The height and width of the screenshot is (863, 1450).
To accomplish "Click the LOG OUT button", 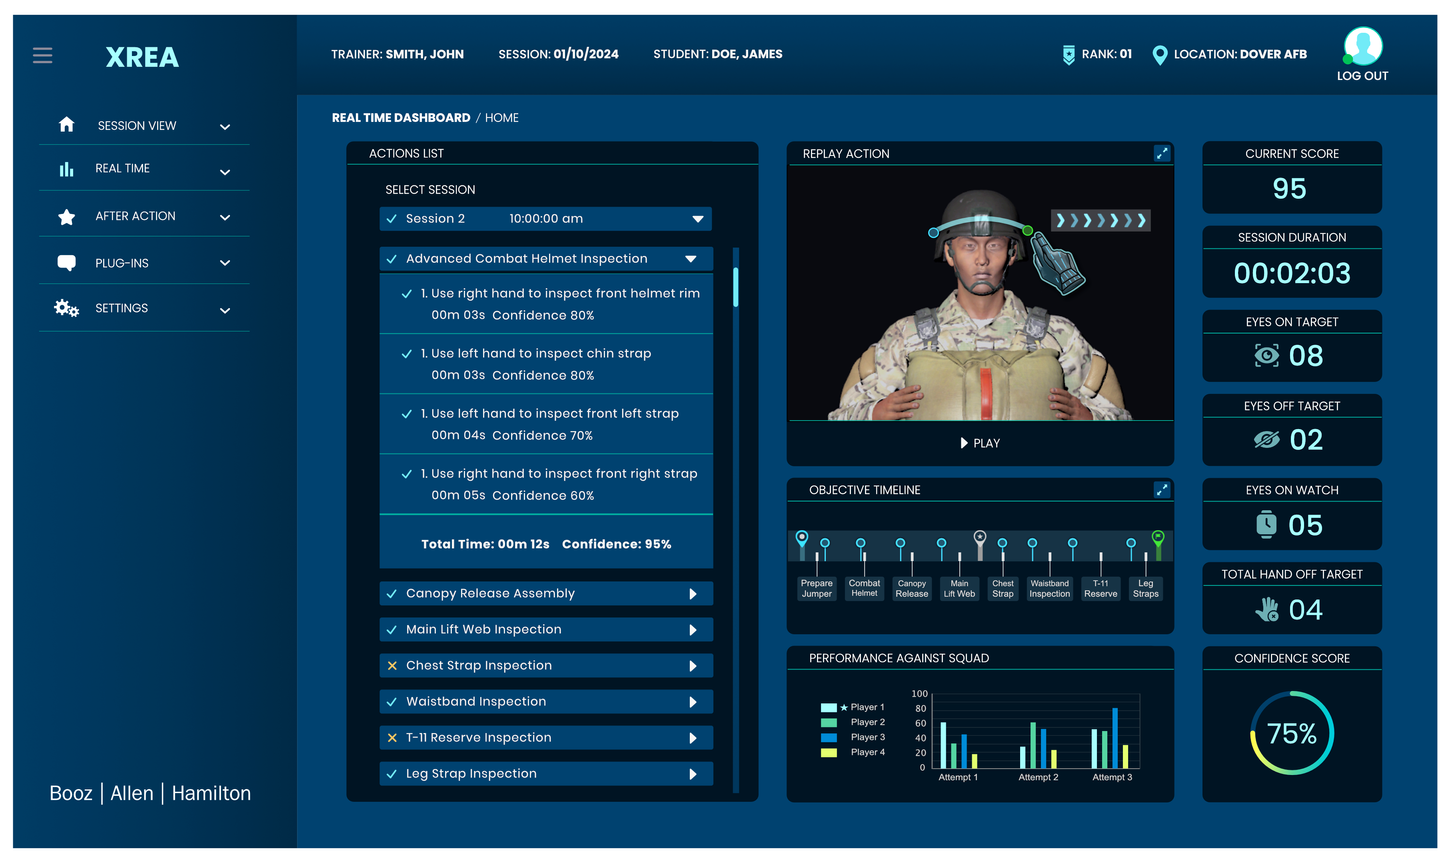I will pyautogui.click(x=1362, y=76).
